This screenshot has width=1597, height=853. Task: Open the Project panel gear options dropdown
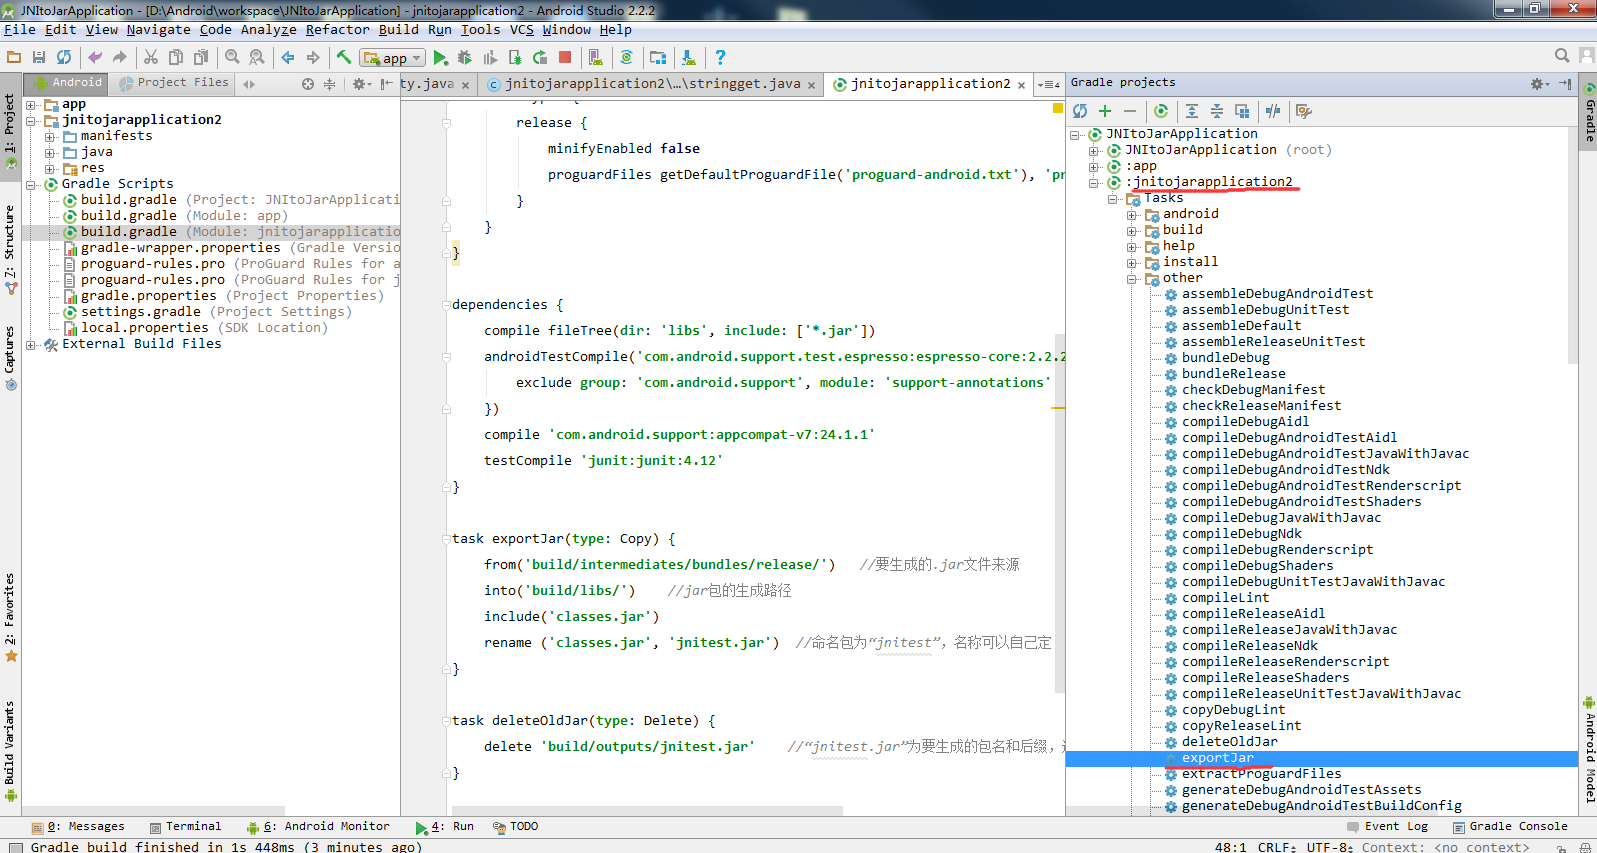[x=362, y=84]
